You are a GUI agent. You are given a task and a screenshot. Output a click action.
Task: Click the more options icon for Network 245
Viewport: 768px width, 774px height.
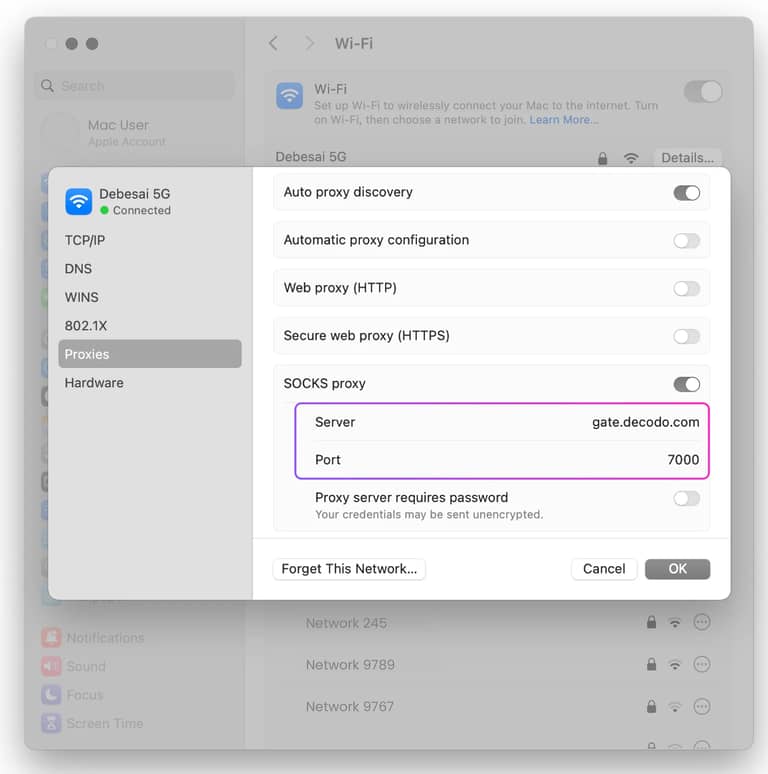tap(702, 622)
